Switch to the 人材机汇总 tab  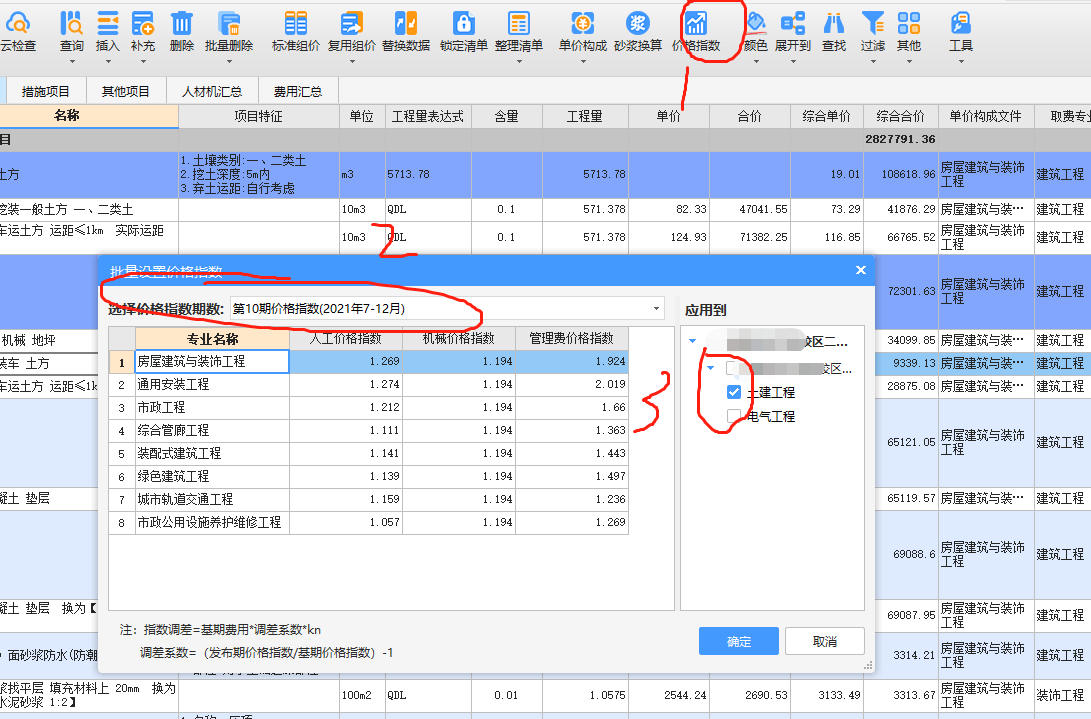click(212, 91)
